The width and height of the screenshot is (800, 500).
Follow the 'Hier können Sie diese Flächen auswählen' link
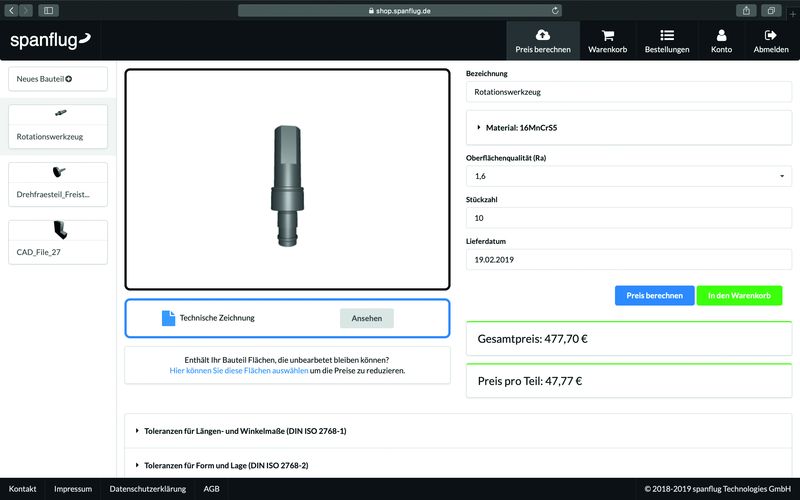[238, 371]
